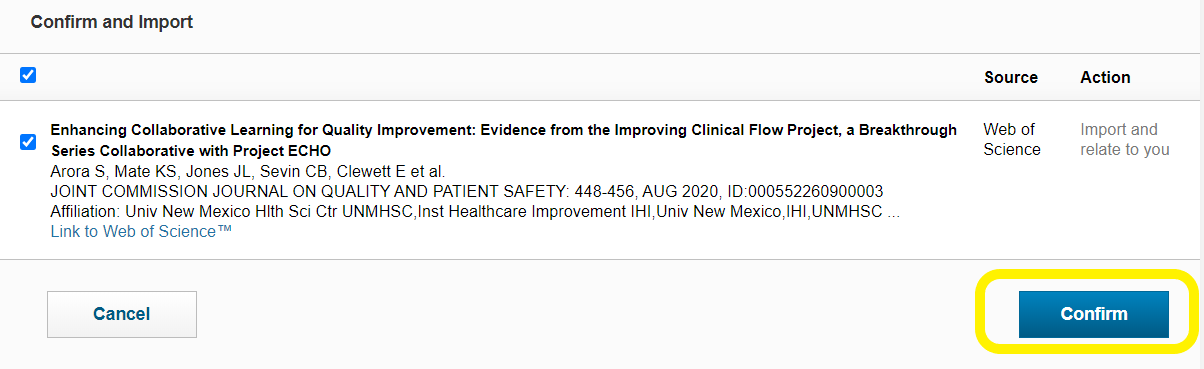Uncheck the select-all checkbox in header row

click(28, 75)
